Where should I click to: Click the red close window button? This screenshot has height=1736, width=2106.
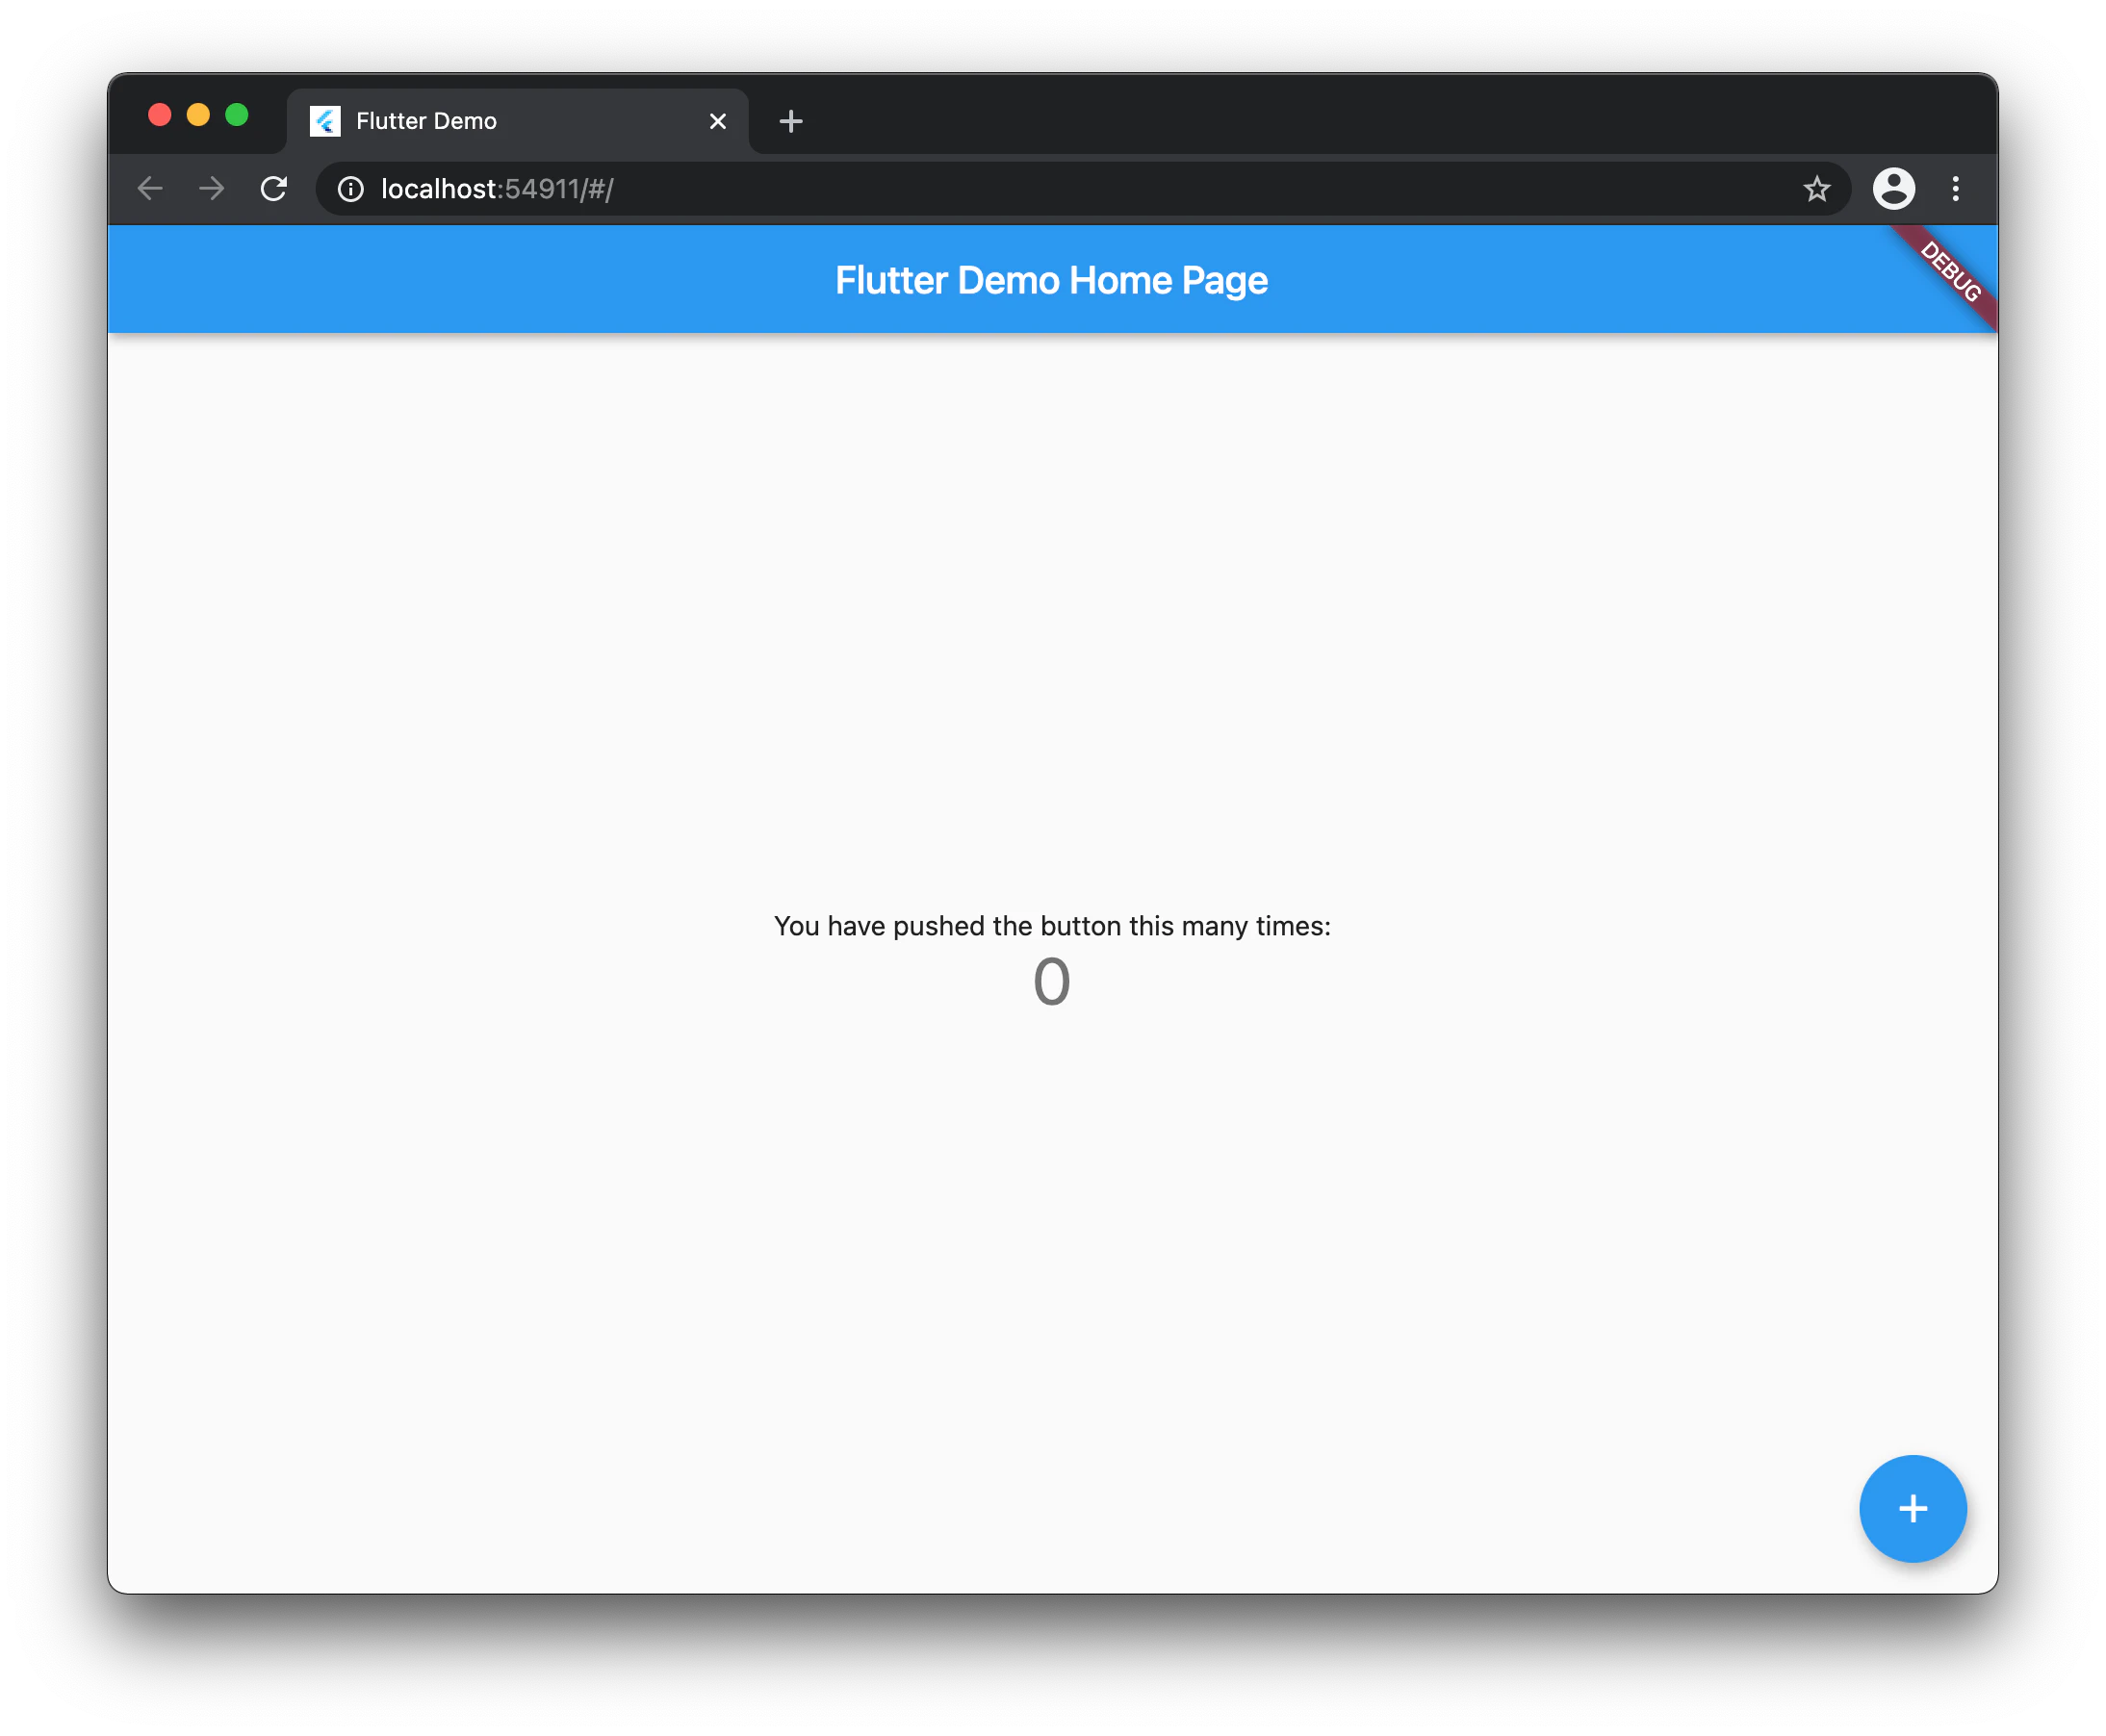pyautogui.click(x=159, y=115)
